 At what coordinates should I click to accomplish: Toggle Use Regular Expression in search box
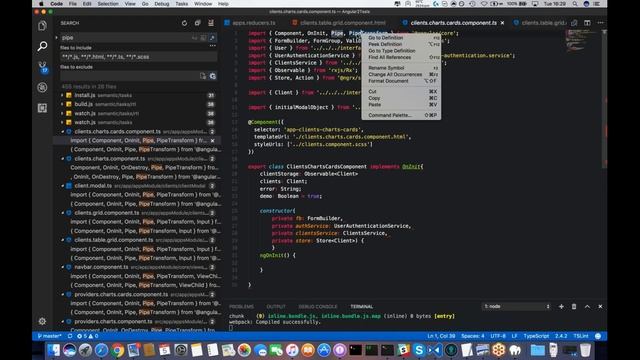coord(212,38)
